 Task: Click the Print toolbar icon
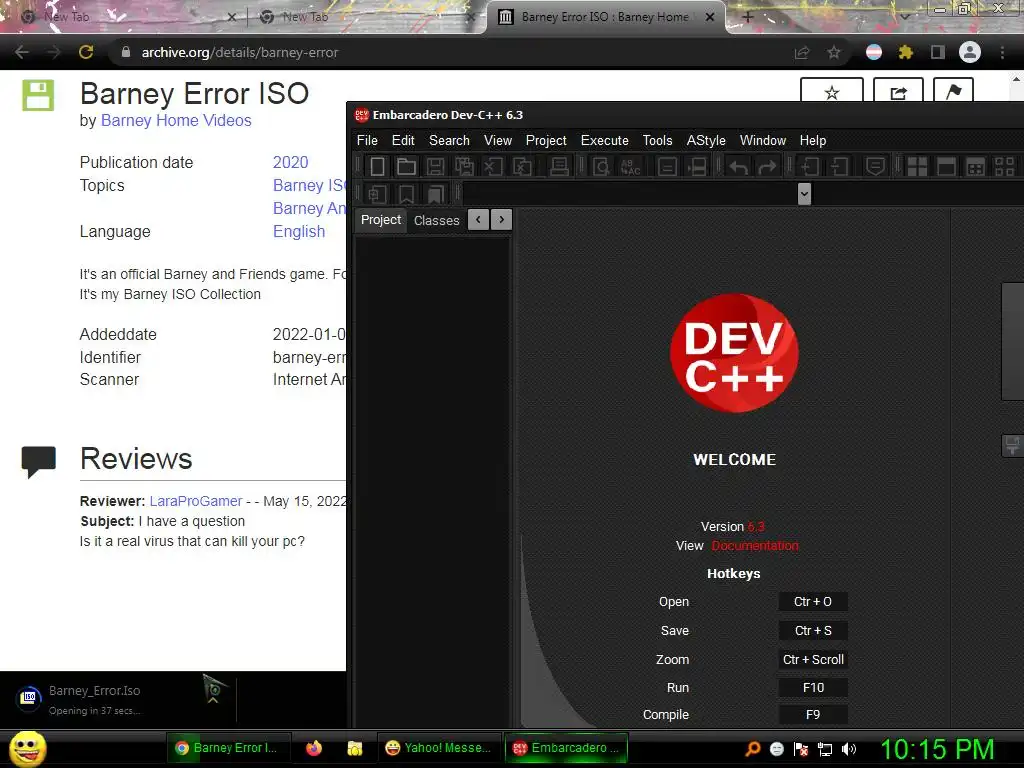(x=559, y=167)
